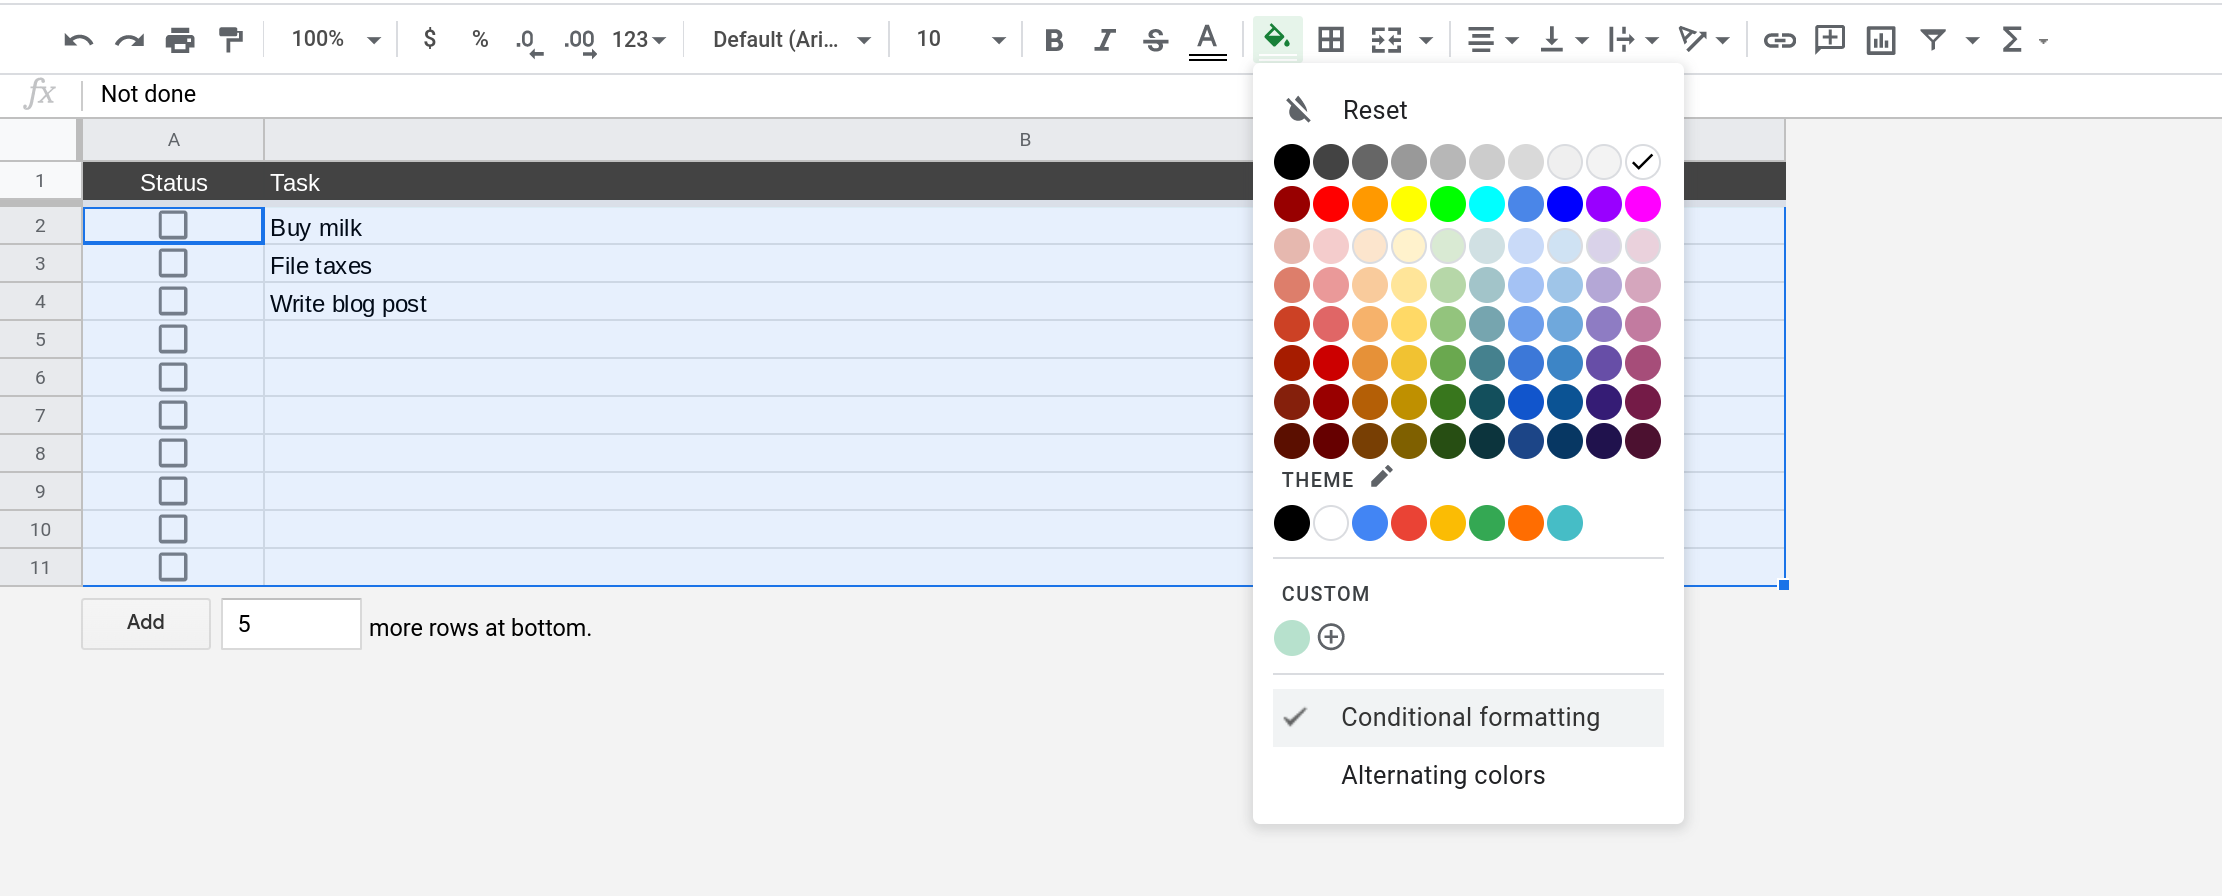Toggle Strikethrough formatting
2222x896 pixels.
click(x=1156, y=40)
